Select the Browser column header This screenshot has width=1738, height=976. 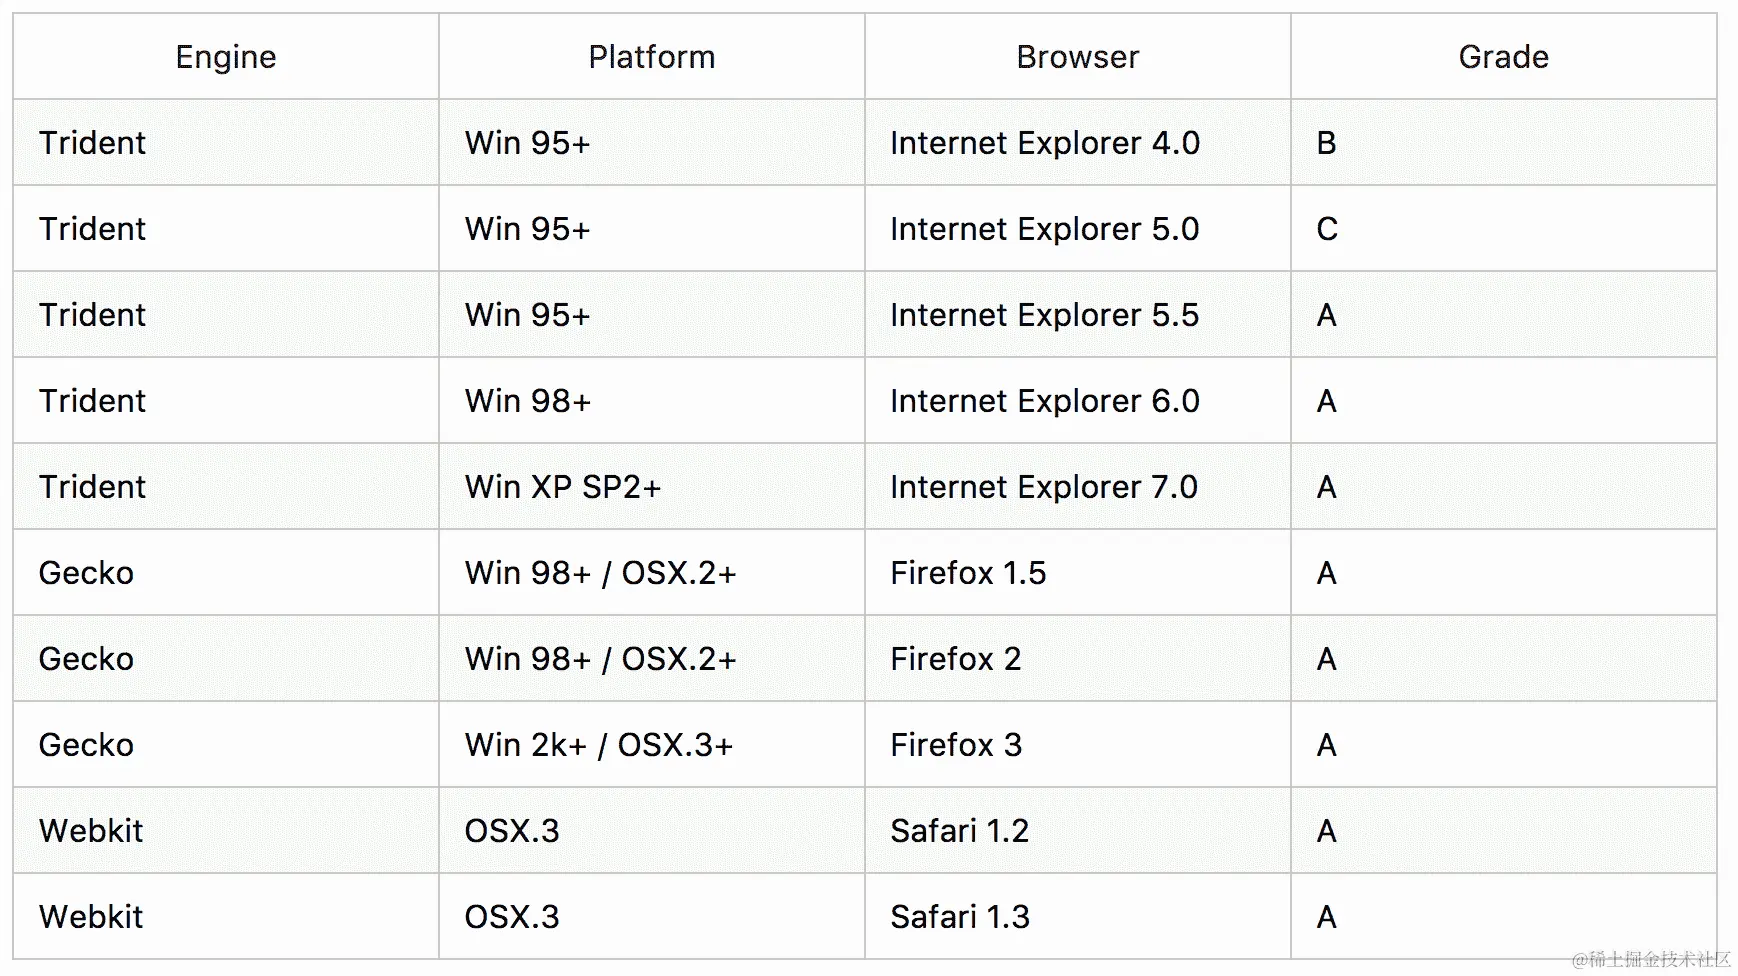click(x=1077, y=57)
